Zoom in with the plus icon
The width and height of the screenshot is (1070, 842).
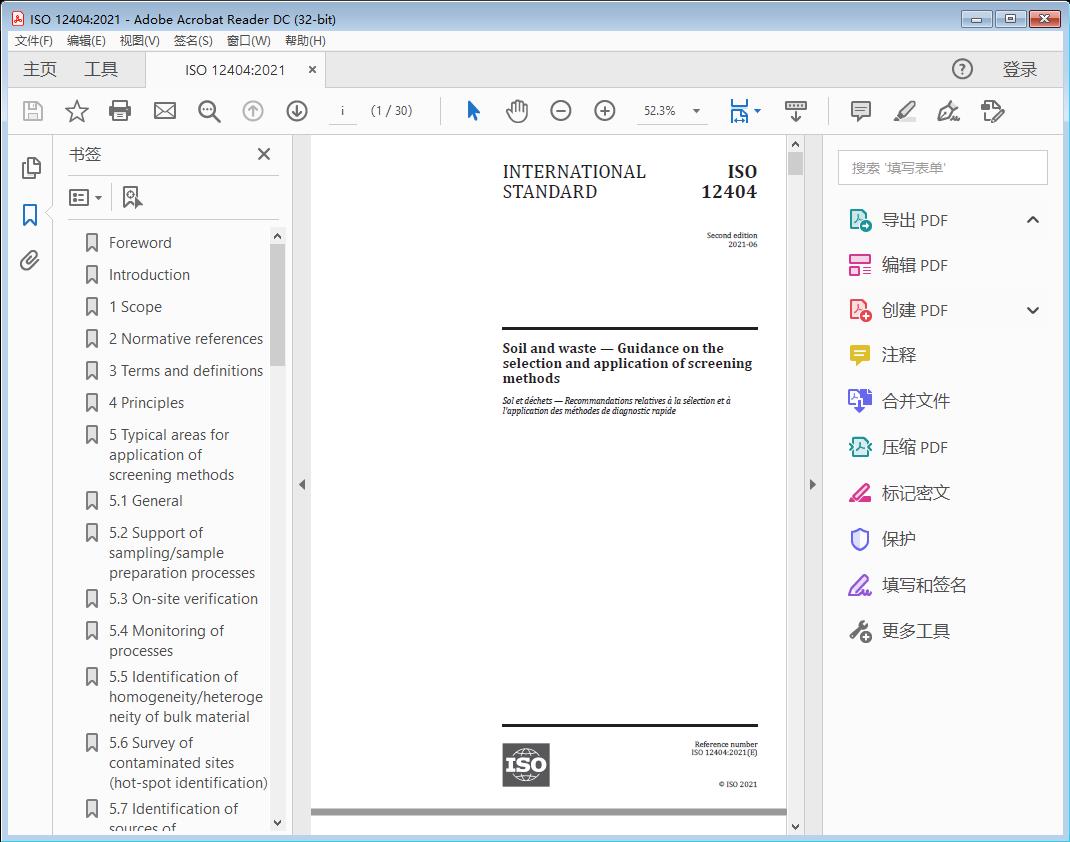tap(605, 111)
